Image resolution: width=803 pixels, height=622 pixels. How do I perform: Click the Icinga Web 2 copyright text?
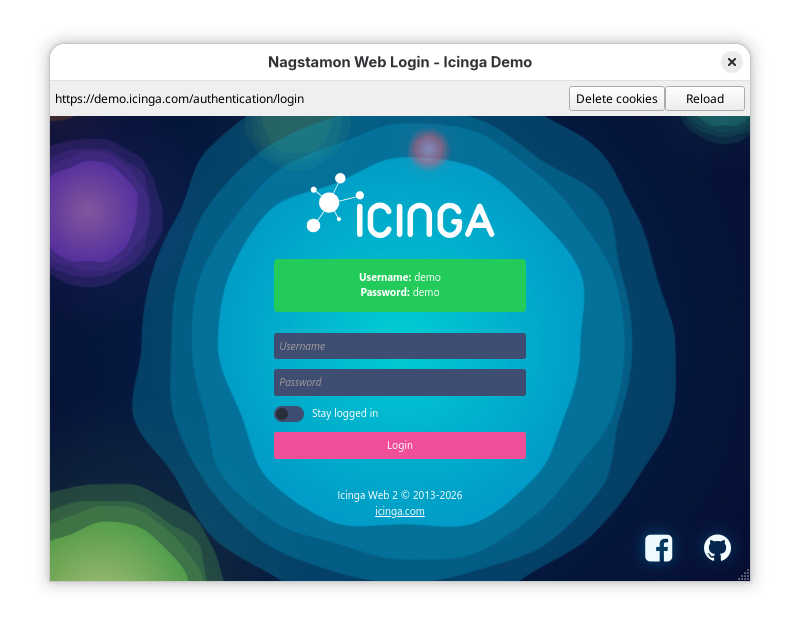click(x=399, y=494)
